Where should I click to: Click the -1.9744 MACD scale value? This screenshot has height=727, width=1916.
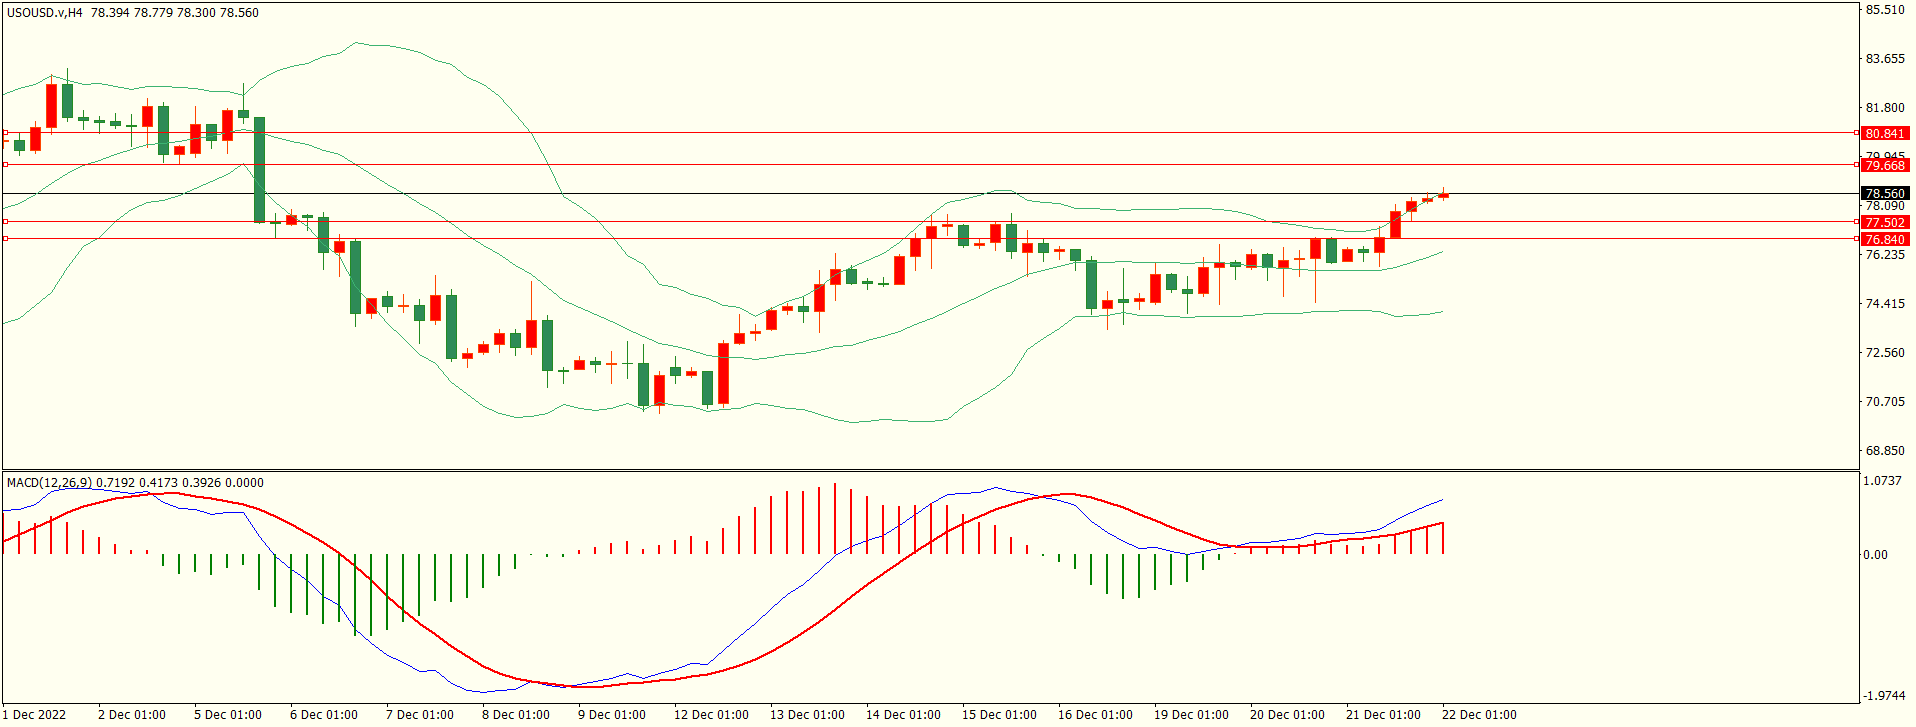click(1882, 696)
